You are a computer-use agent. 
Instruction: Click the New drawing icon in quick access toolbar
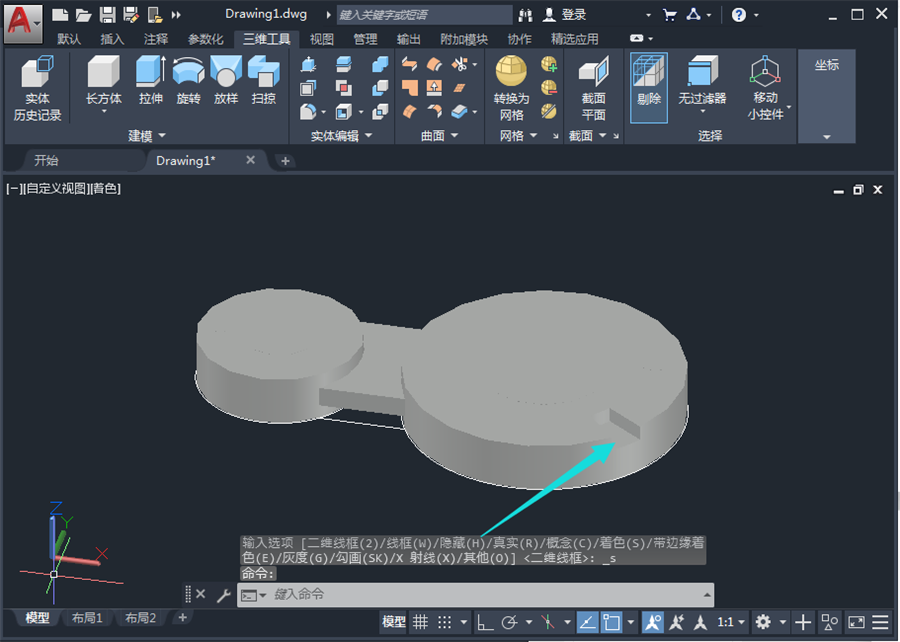click(60, 15)
